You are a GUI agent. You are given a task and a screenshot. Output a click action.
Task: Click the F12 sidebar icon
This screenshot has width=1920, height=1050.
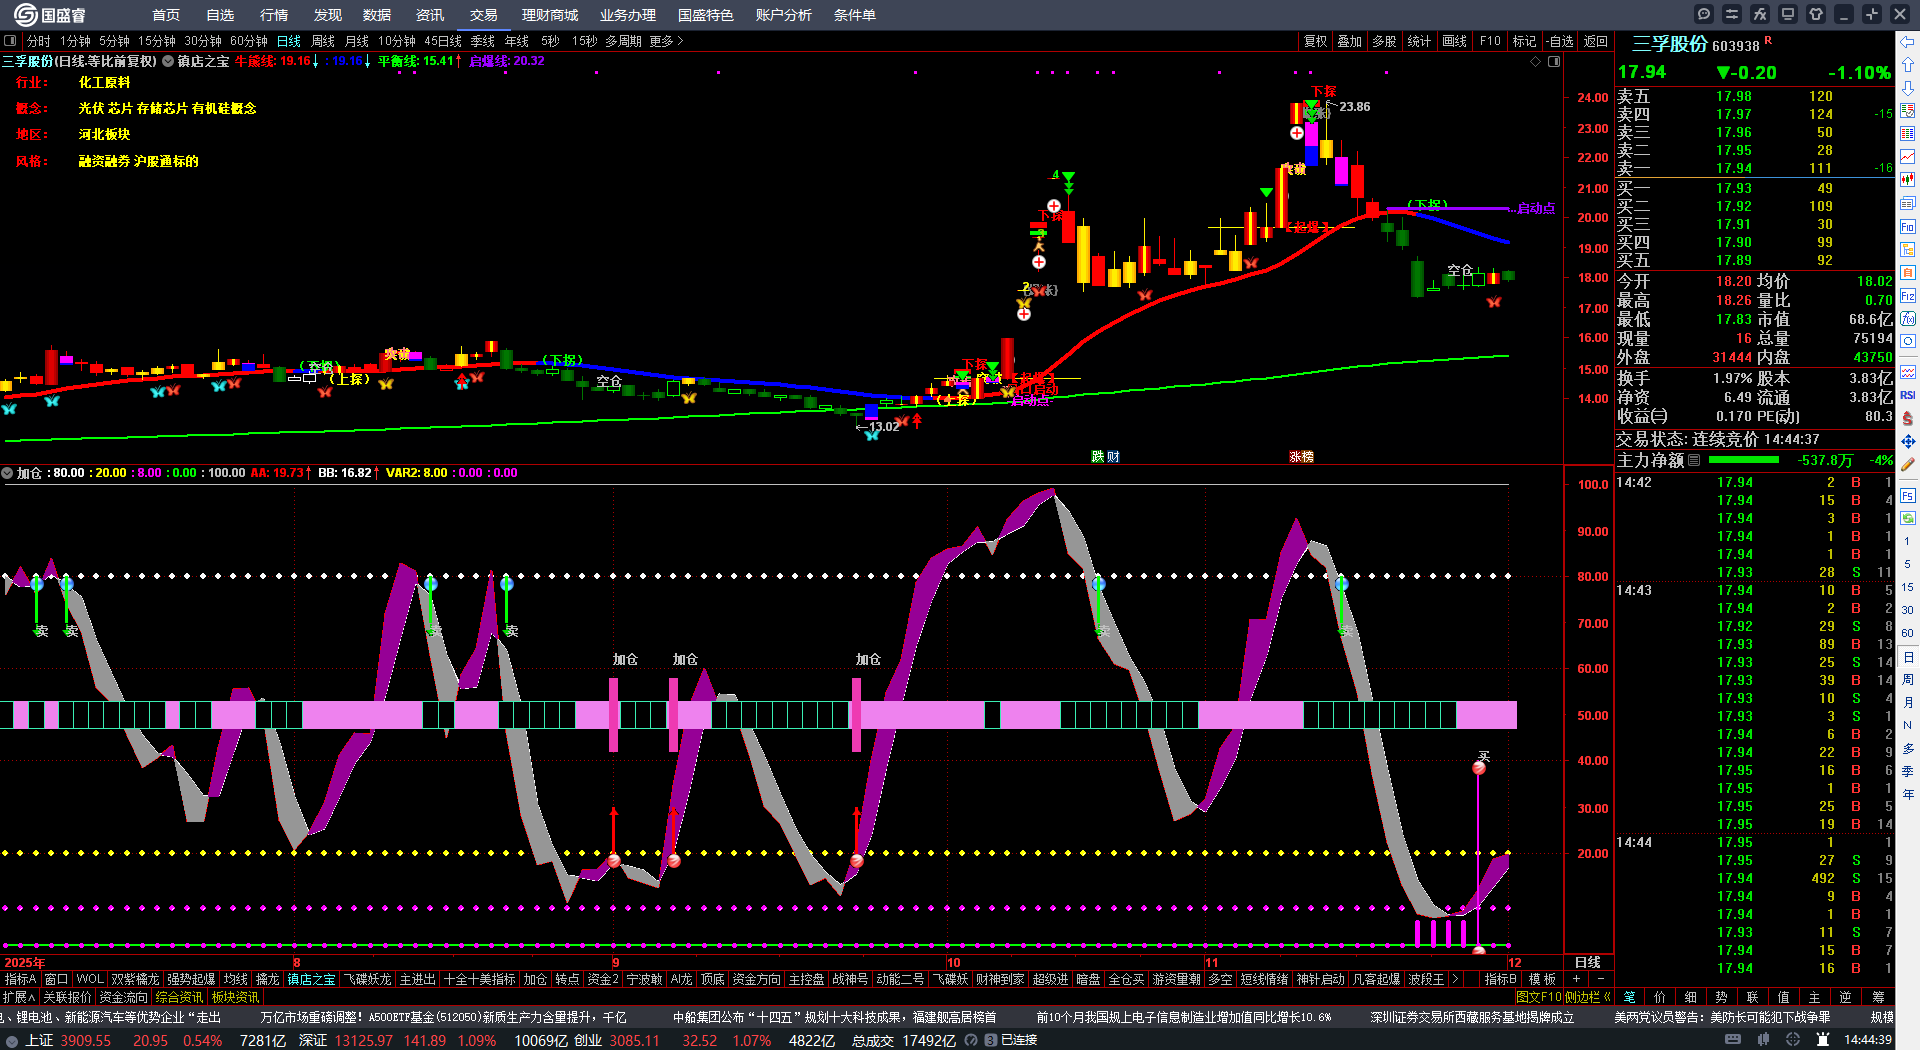click(1908, 296)
